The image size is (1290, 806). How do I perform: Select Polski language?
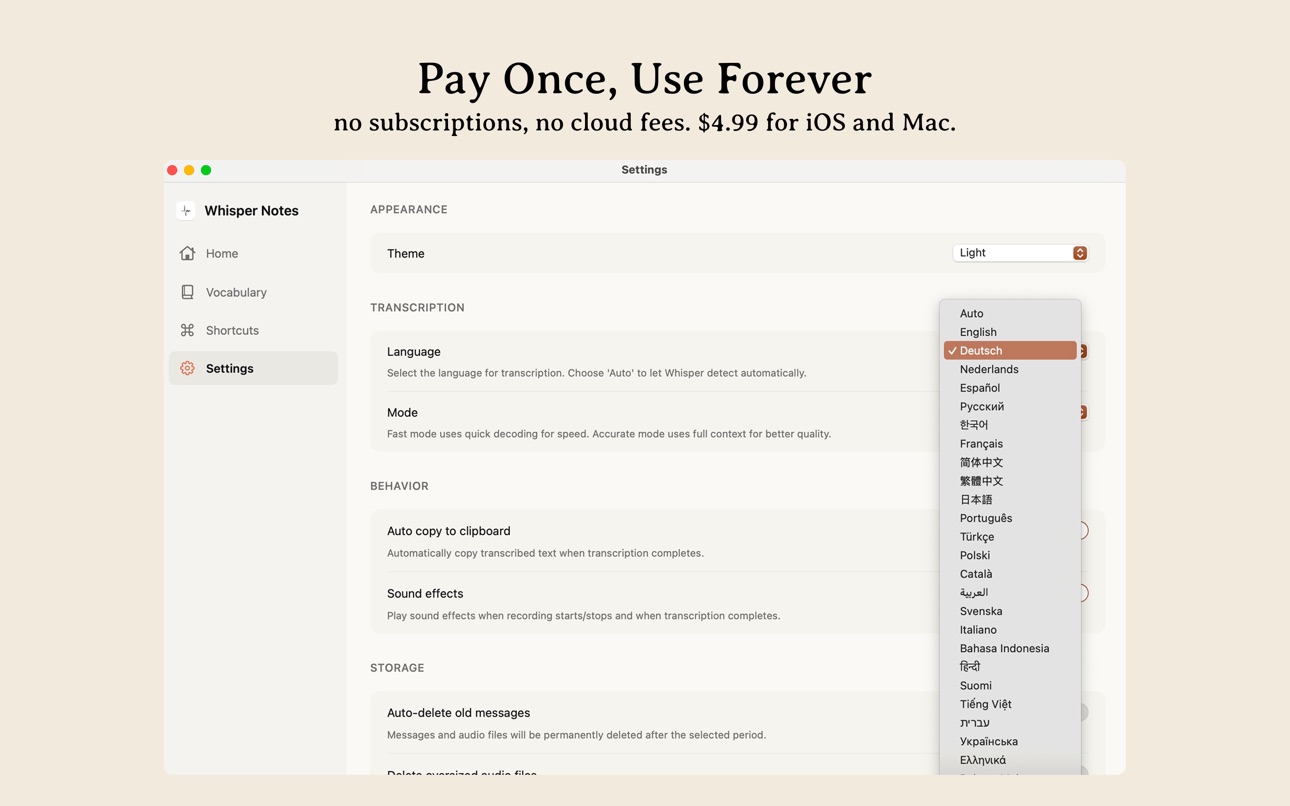pyautogui.click(x=1010, y=555)
